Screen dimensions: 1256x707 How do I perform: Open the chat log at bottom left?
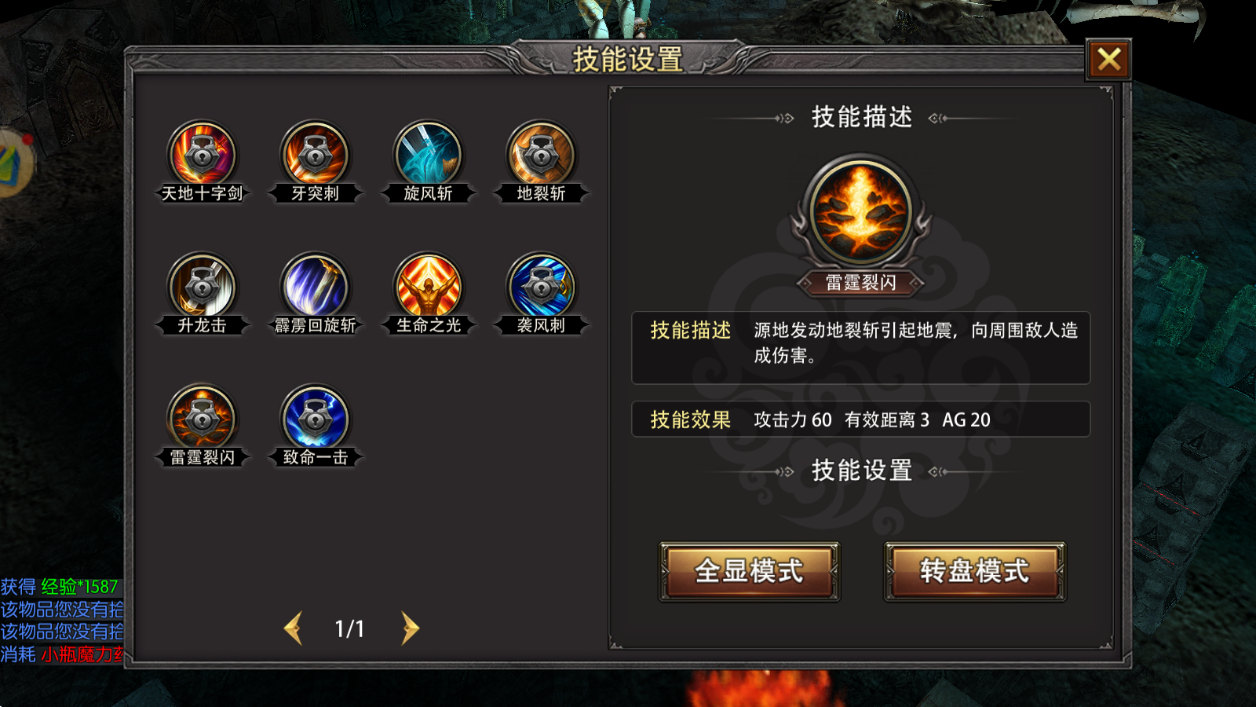pos(62,620)
